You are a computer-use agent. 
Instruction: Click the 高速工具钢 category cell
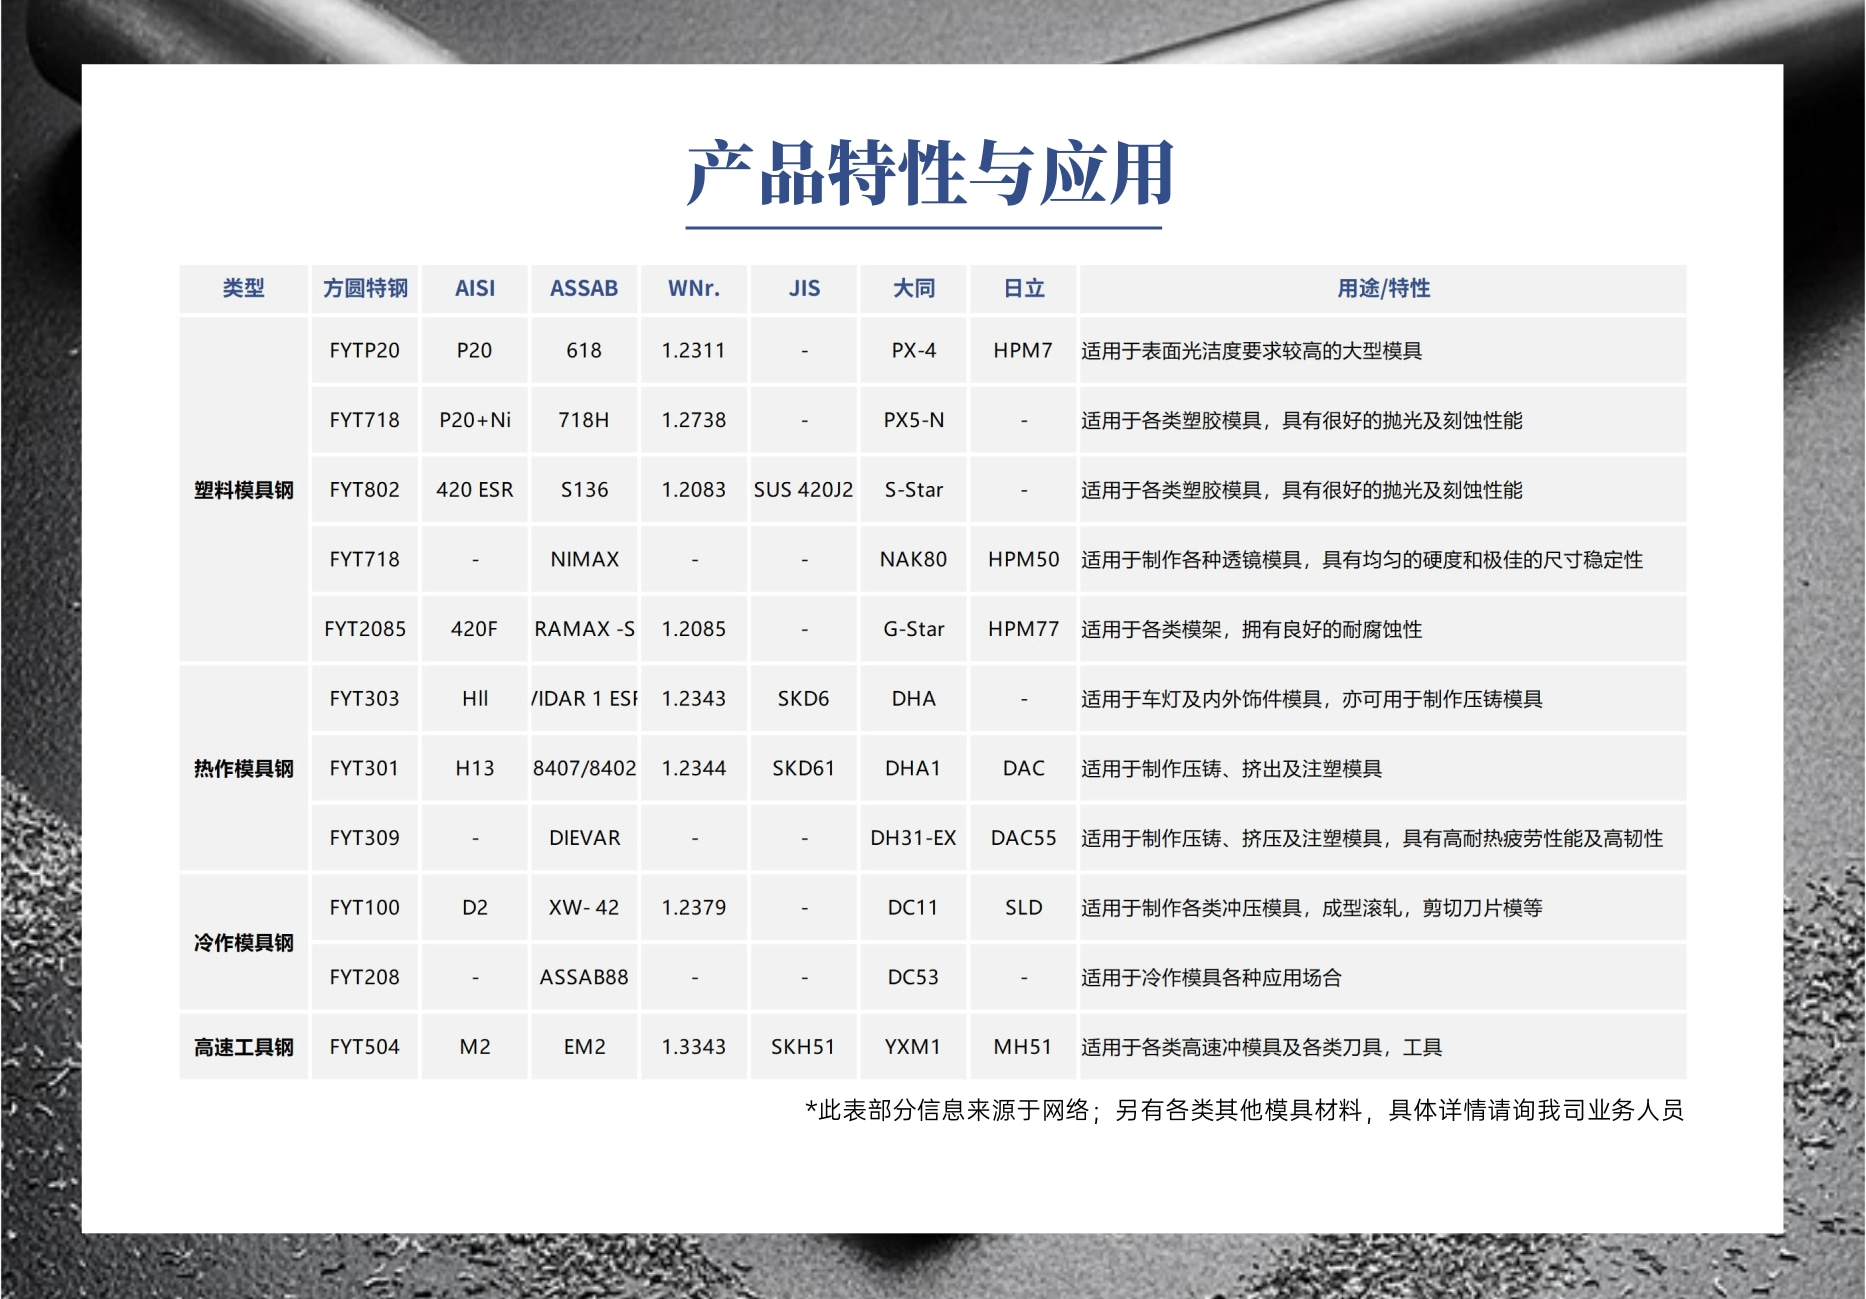click(244, 1047)
